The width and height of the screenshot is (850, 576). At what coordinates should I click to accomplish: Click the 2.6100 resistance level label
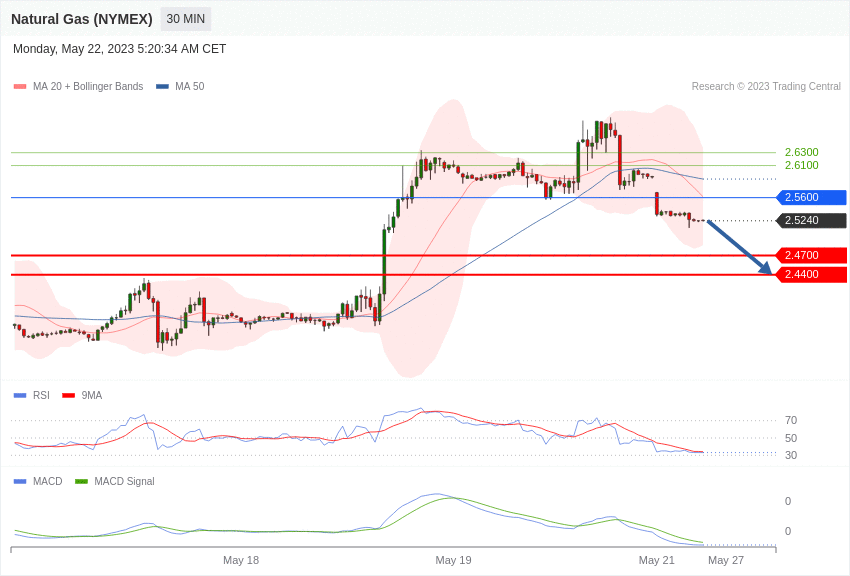click(x=802, y=165)
